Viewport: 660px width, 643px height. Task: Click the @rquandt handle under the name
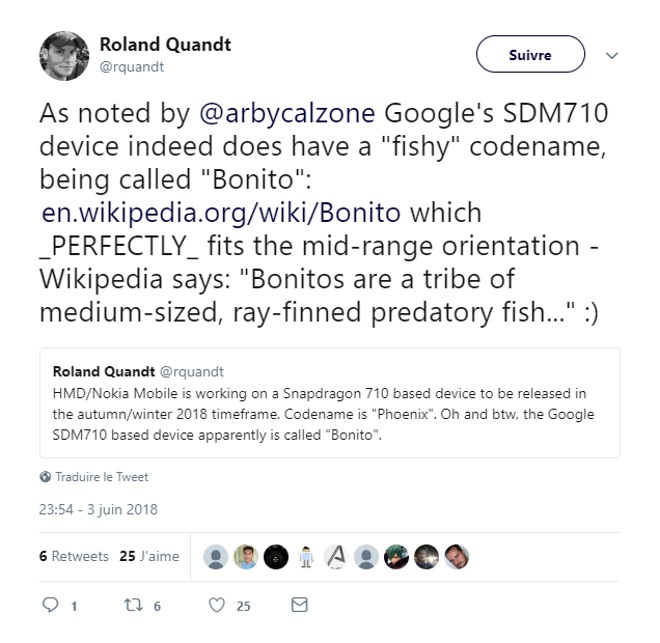[132, 67]
